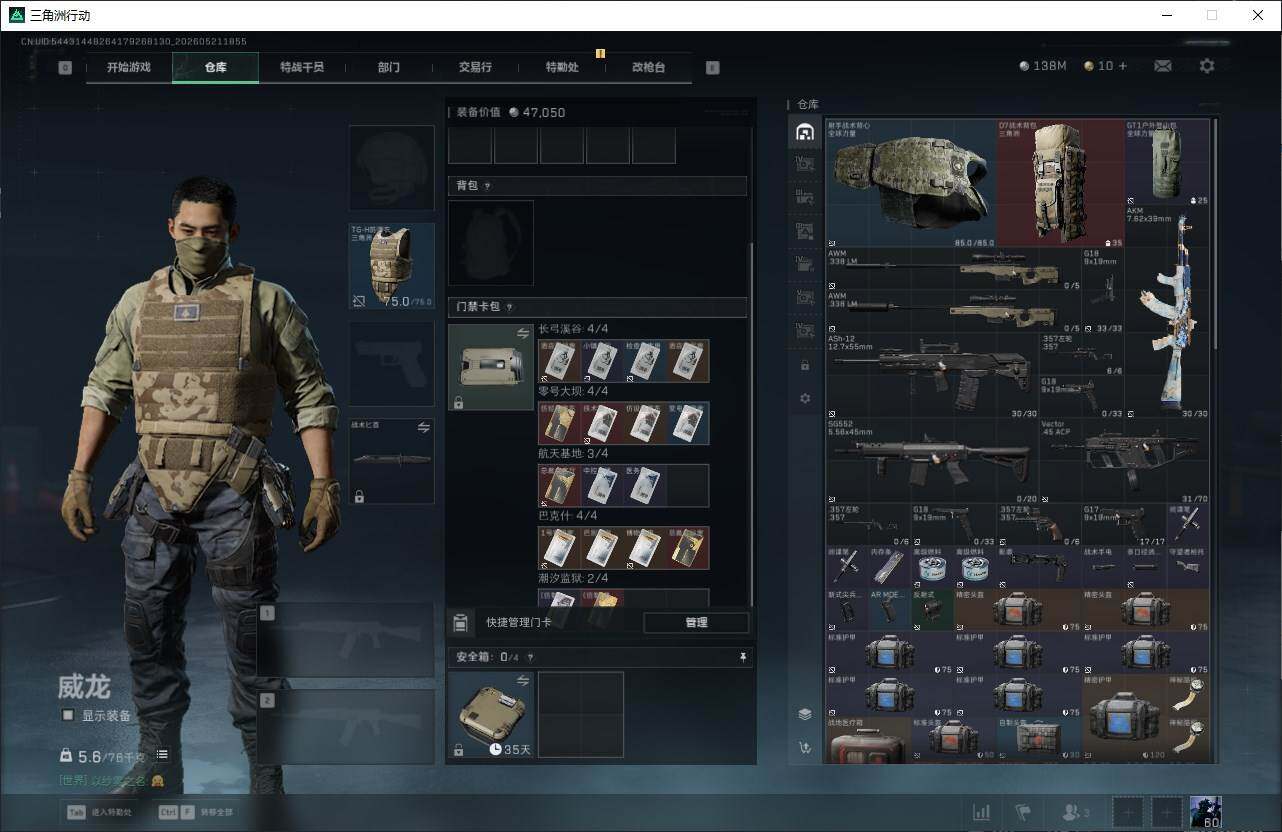Open the bar chart statistics icon
The height and width of the screenshot is (832, 1282).
click(982, 812)
